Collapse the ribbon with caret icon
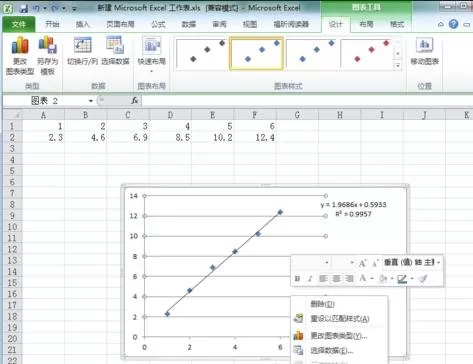This screenshot has width=473, height=364. point(441,24)
